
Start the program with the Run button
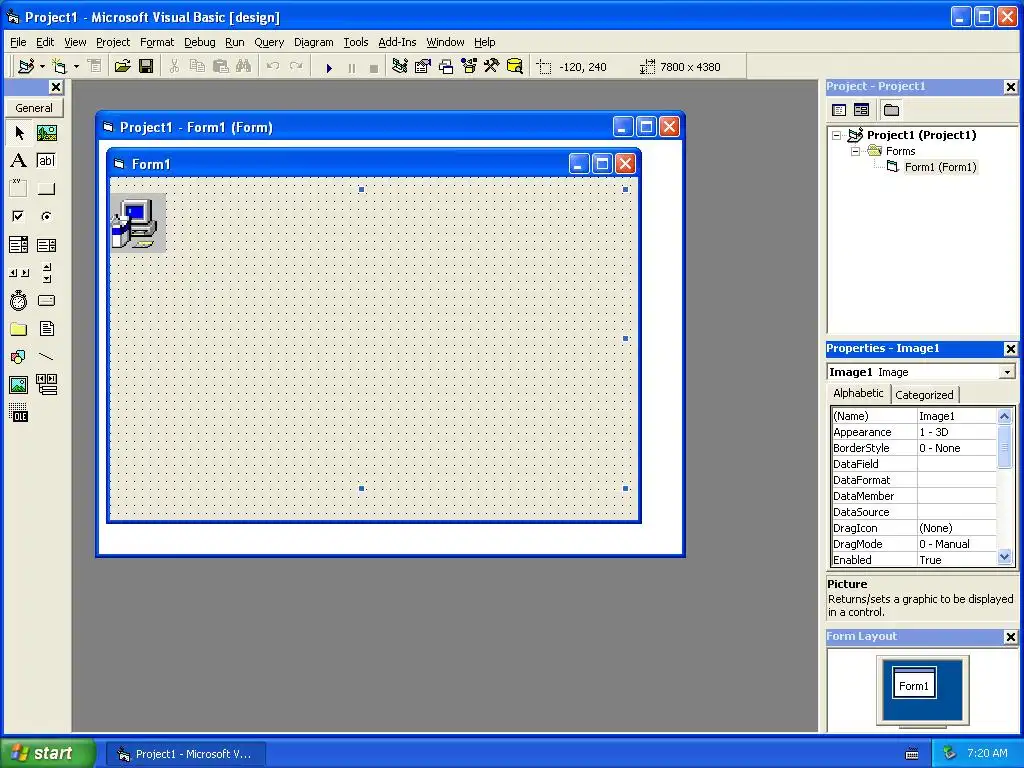[329, 67]
